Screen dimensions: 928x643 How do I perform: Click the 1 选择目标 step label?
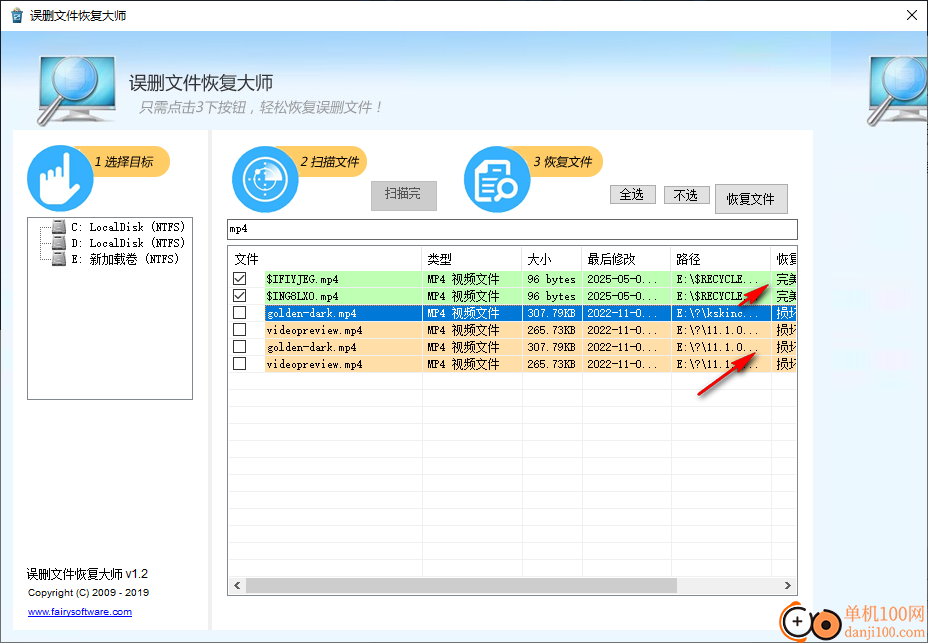click(123, 162)
